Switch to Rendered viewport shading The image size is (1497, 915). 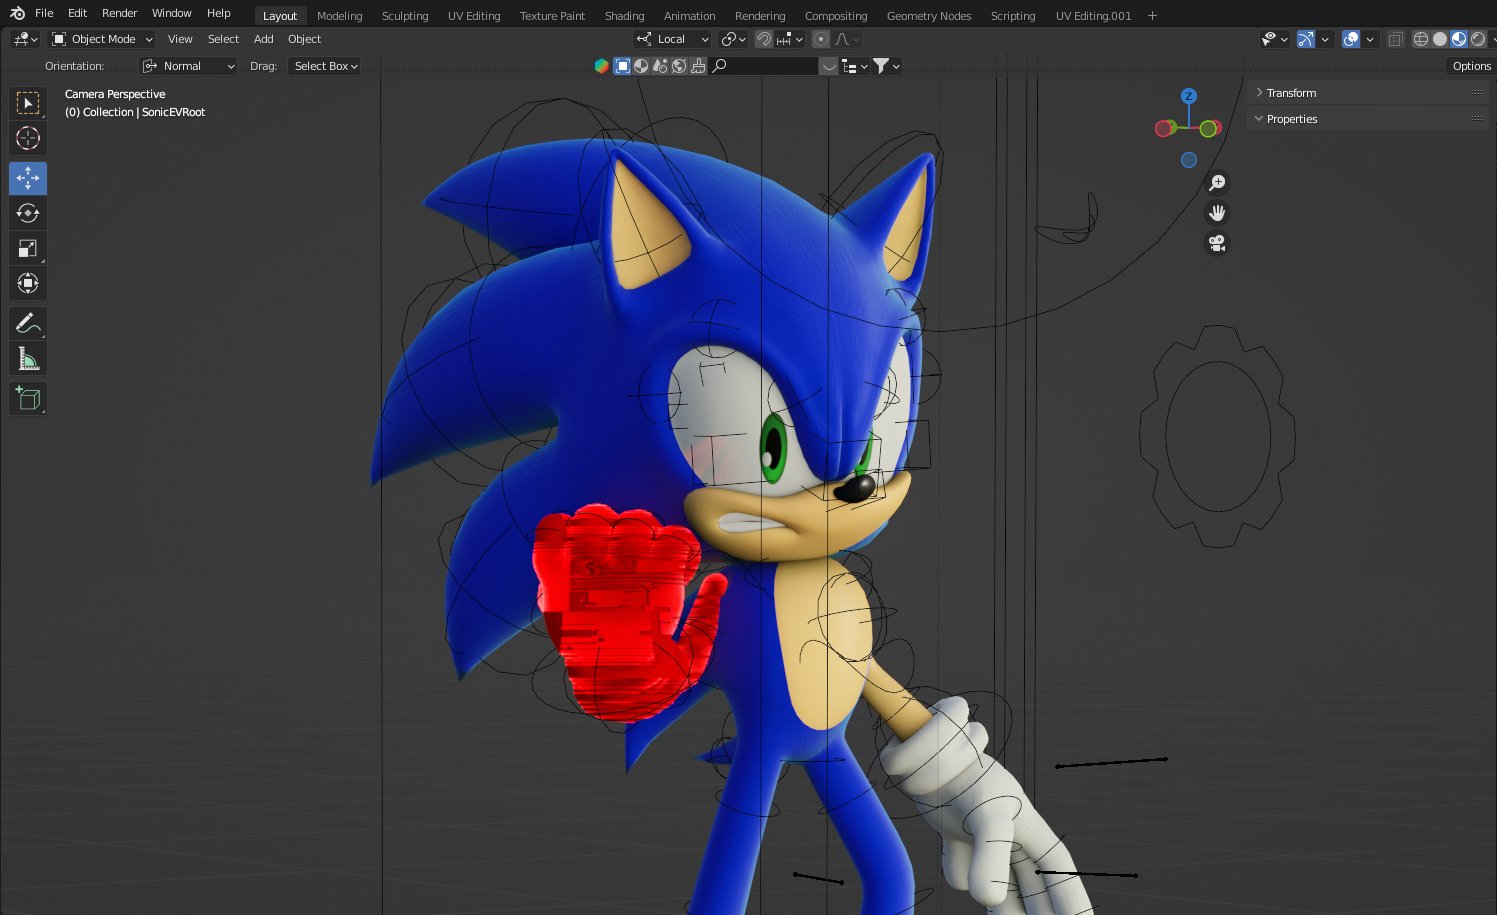tap(1478, 39)
